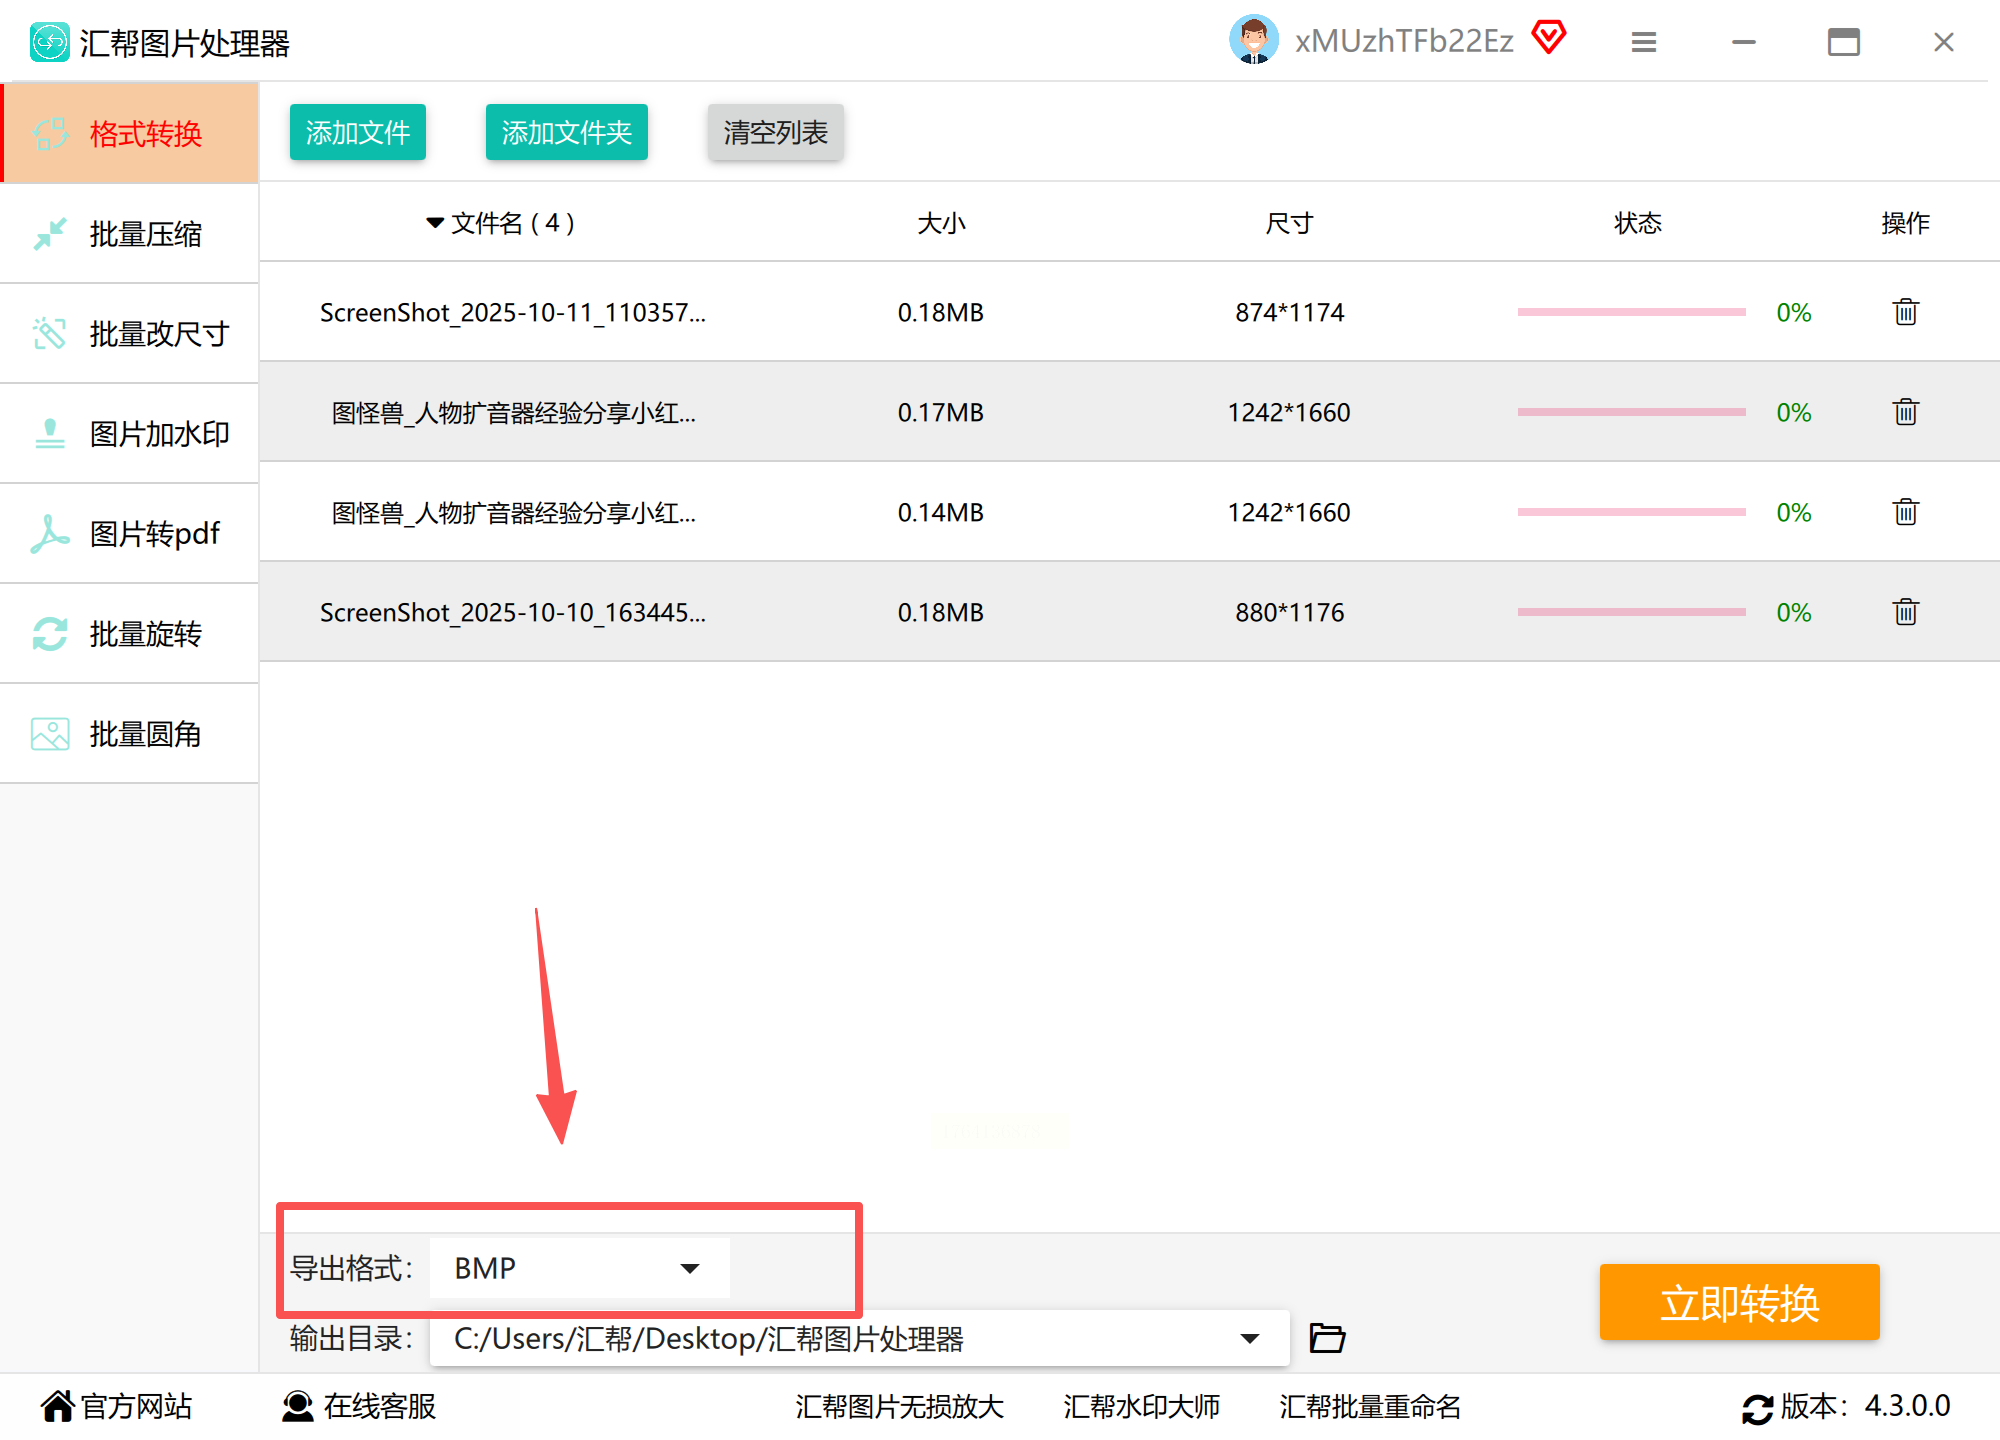Open output folder browse icon
Image resolution: width=2000 pixels, height=1440 pixels.
pos(1327,1338)
